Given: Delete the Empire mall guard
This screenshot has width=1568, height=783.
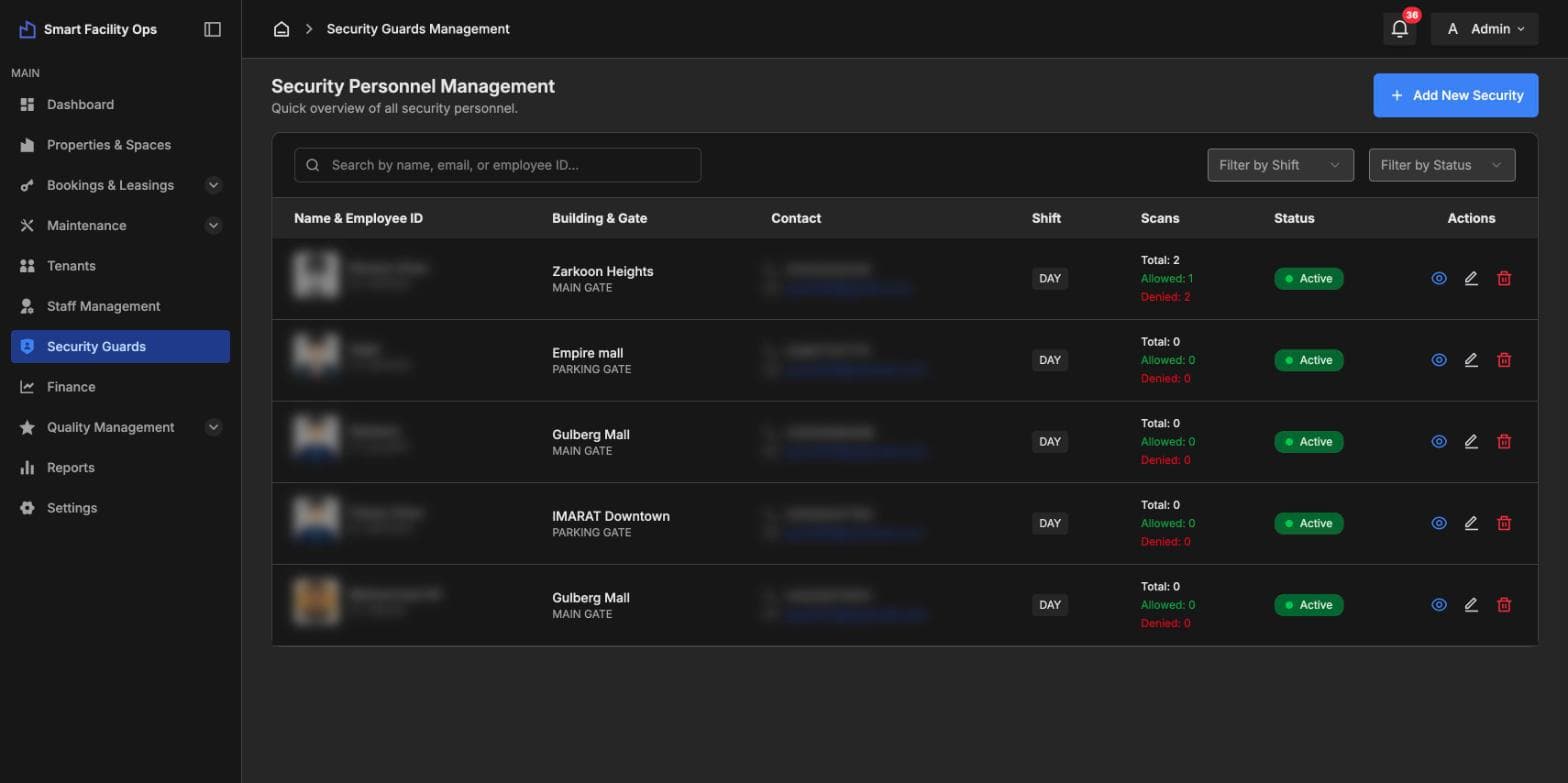Looking at the screenshot, I should pos(1504,360).
